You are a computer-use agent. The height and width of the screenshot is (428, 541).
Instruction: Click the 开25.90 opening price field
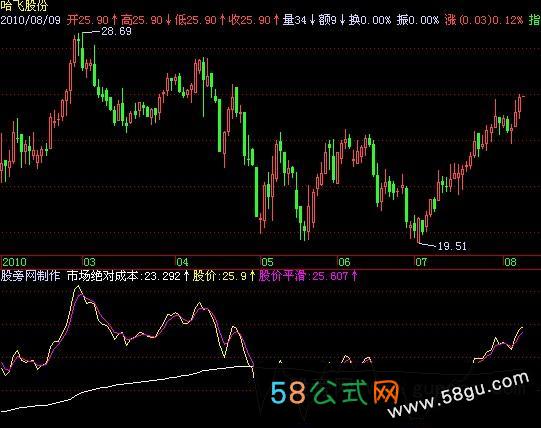coord(88,20)
